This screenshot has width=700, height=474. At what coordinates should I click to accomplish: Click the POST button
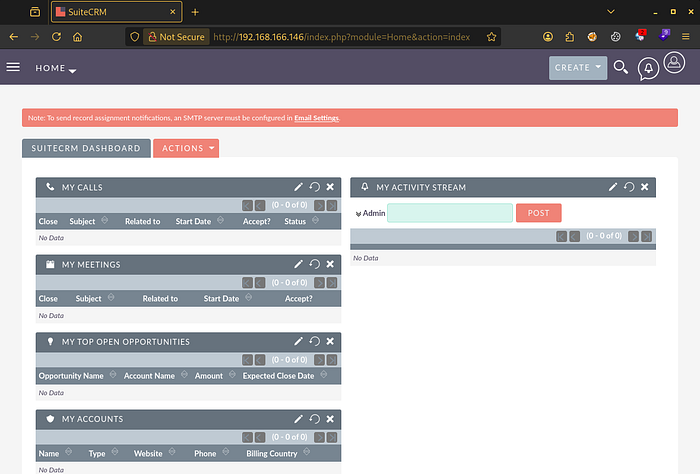[x=538, y=213]
